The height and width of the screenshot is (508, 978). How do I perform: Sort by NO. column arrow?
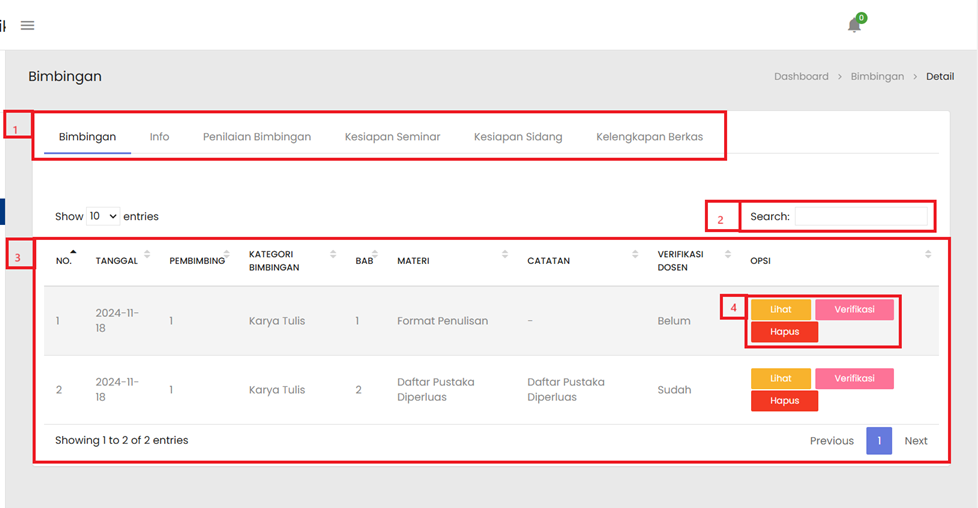click(x=73, y=253)
